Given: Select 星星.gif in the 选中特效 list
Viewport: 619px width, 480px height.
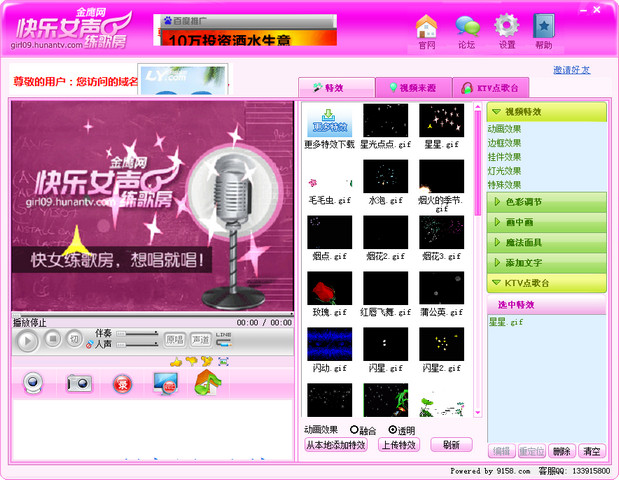Looking at the screenshot, I should (x=506, y=322).
